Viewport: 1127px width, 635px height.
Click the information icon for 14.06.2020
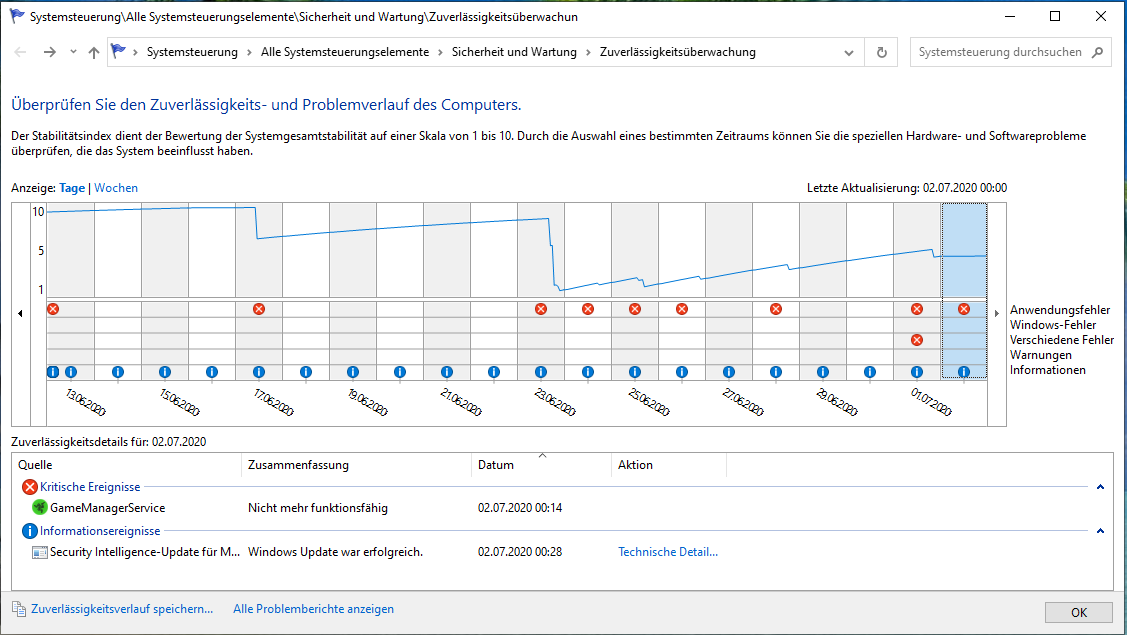pos(118,372)
